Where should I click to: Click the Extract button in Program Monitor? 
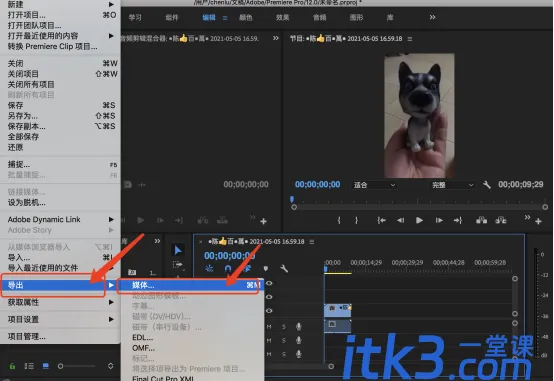pyautogui.click(x=500, y=221)
